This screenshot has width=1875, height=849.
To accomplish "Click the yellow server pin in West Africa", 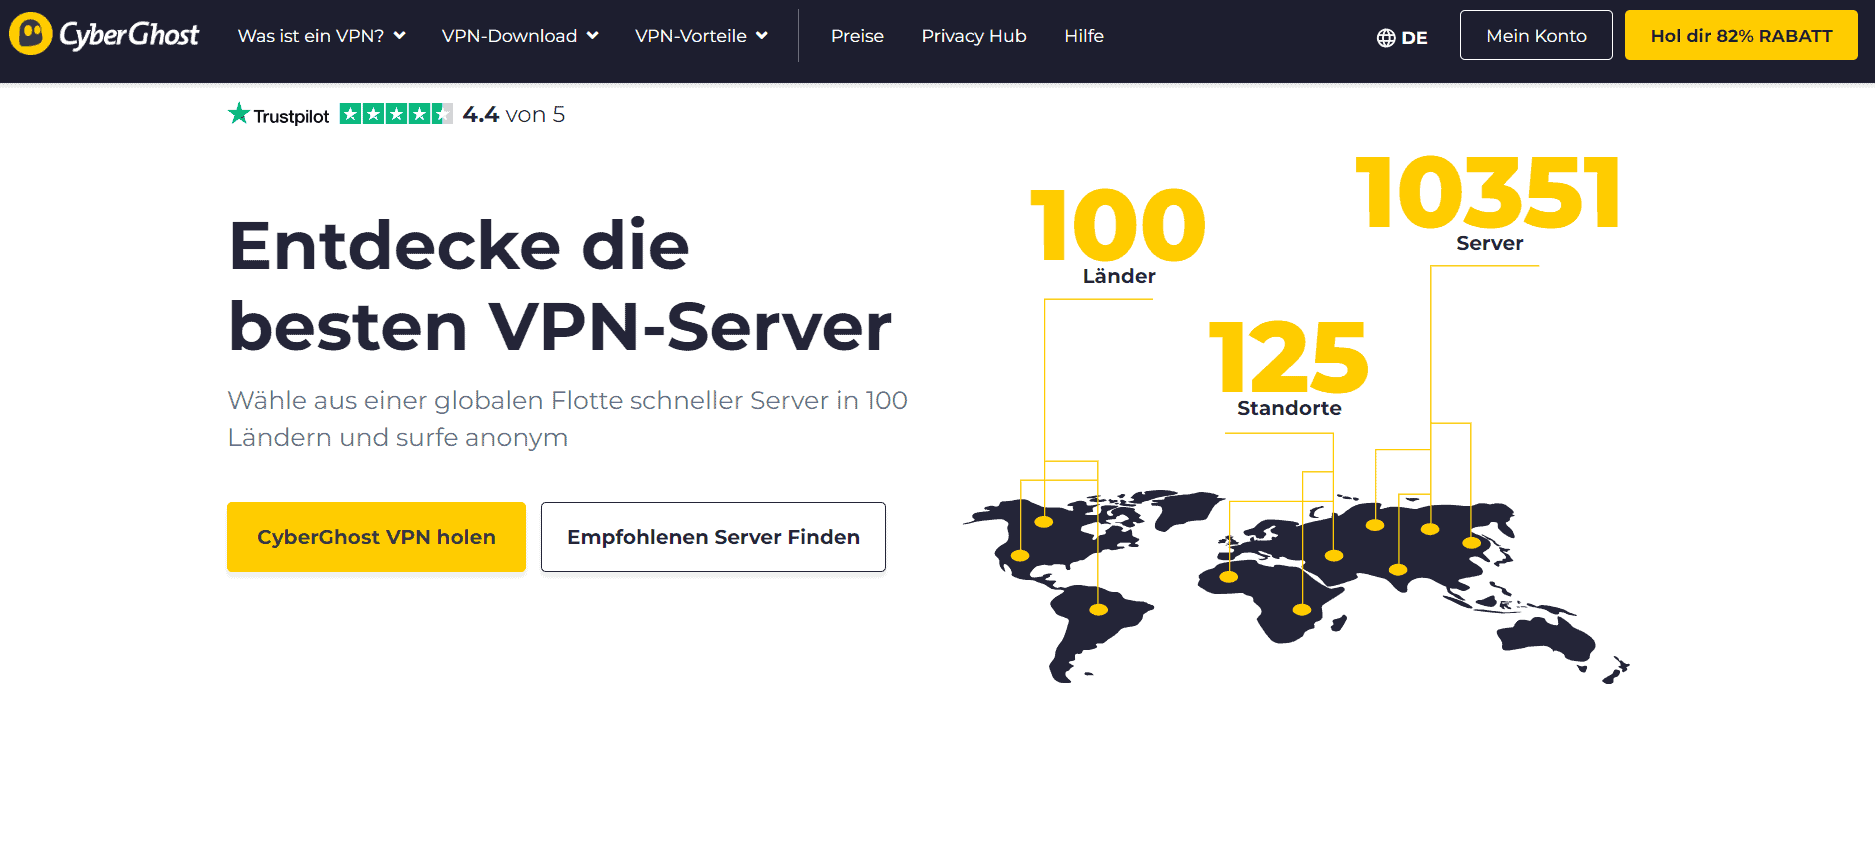I will (1229, 576).
